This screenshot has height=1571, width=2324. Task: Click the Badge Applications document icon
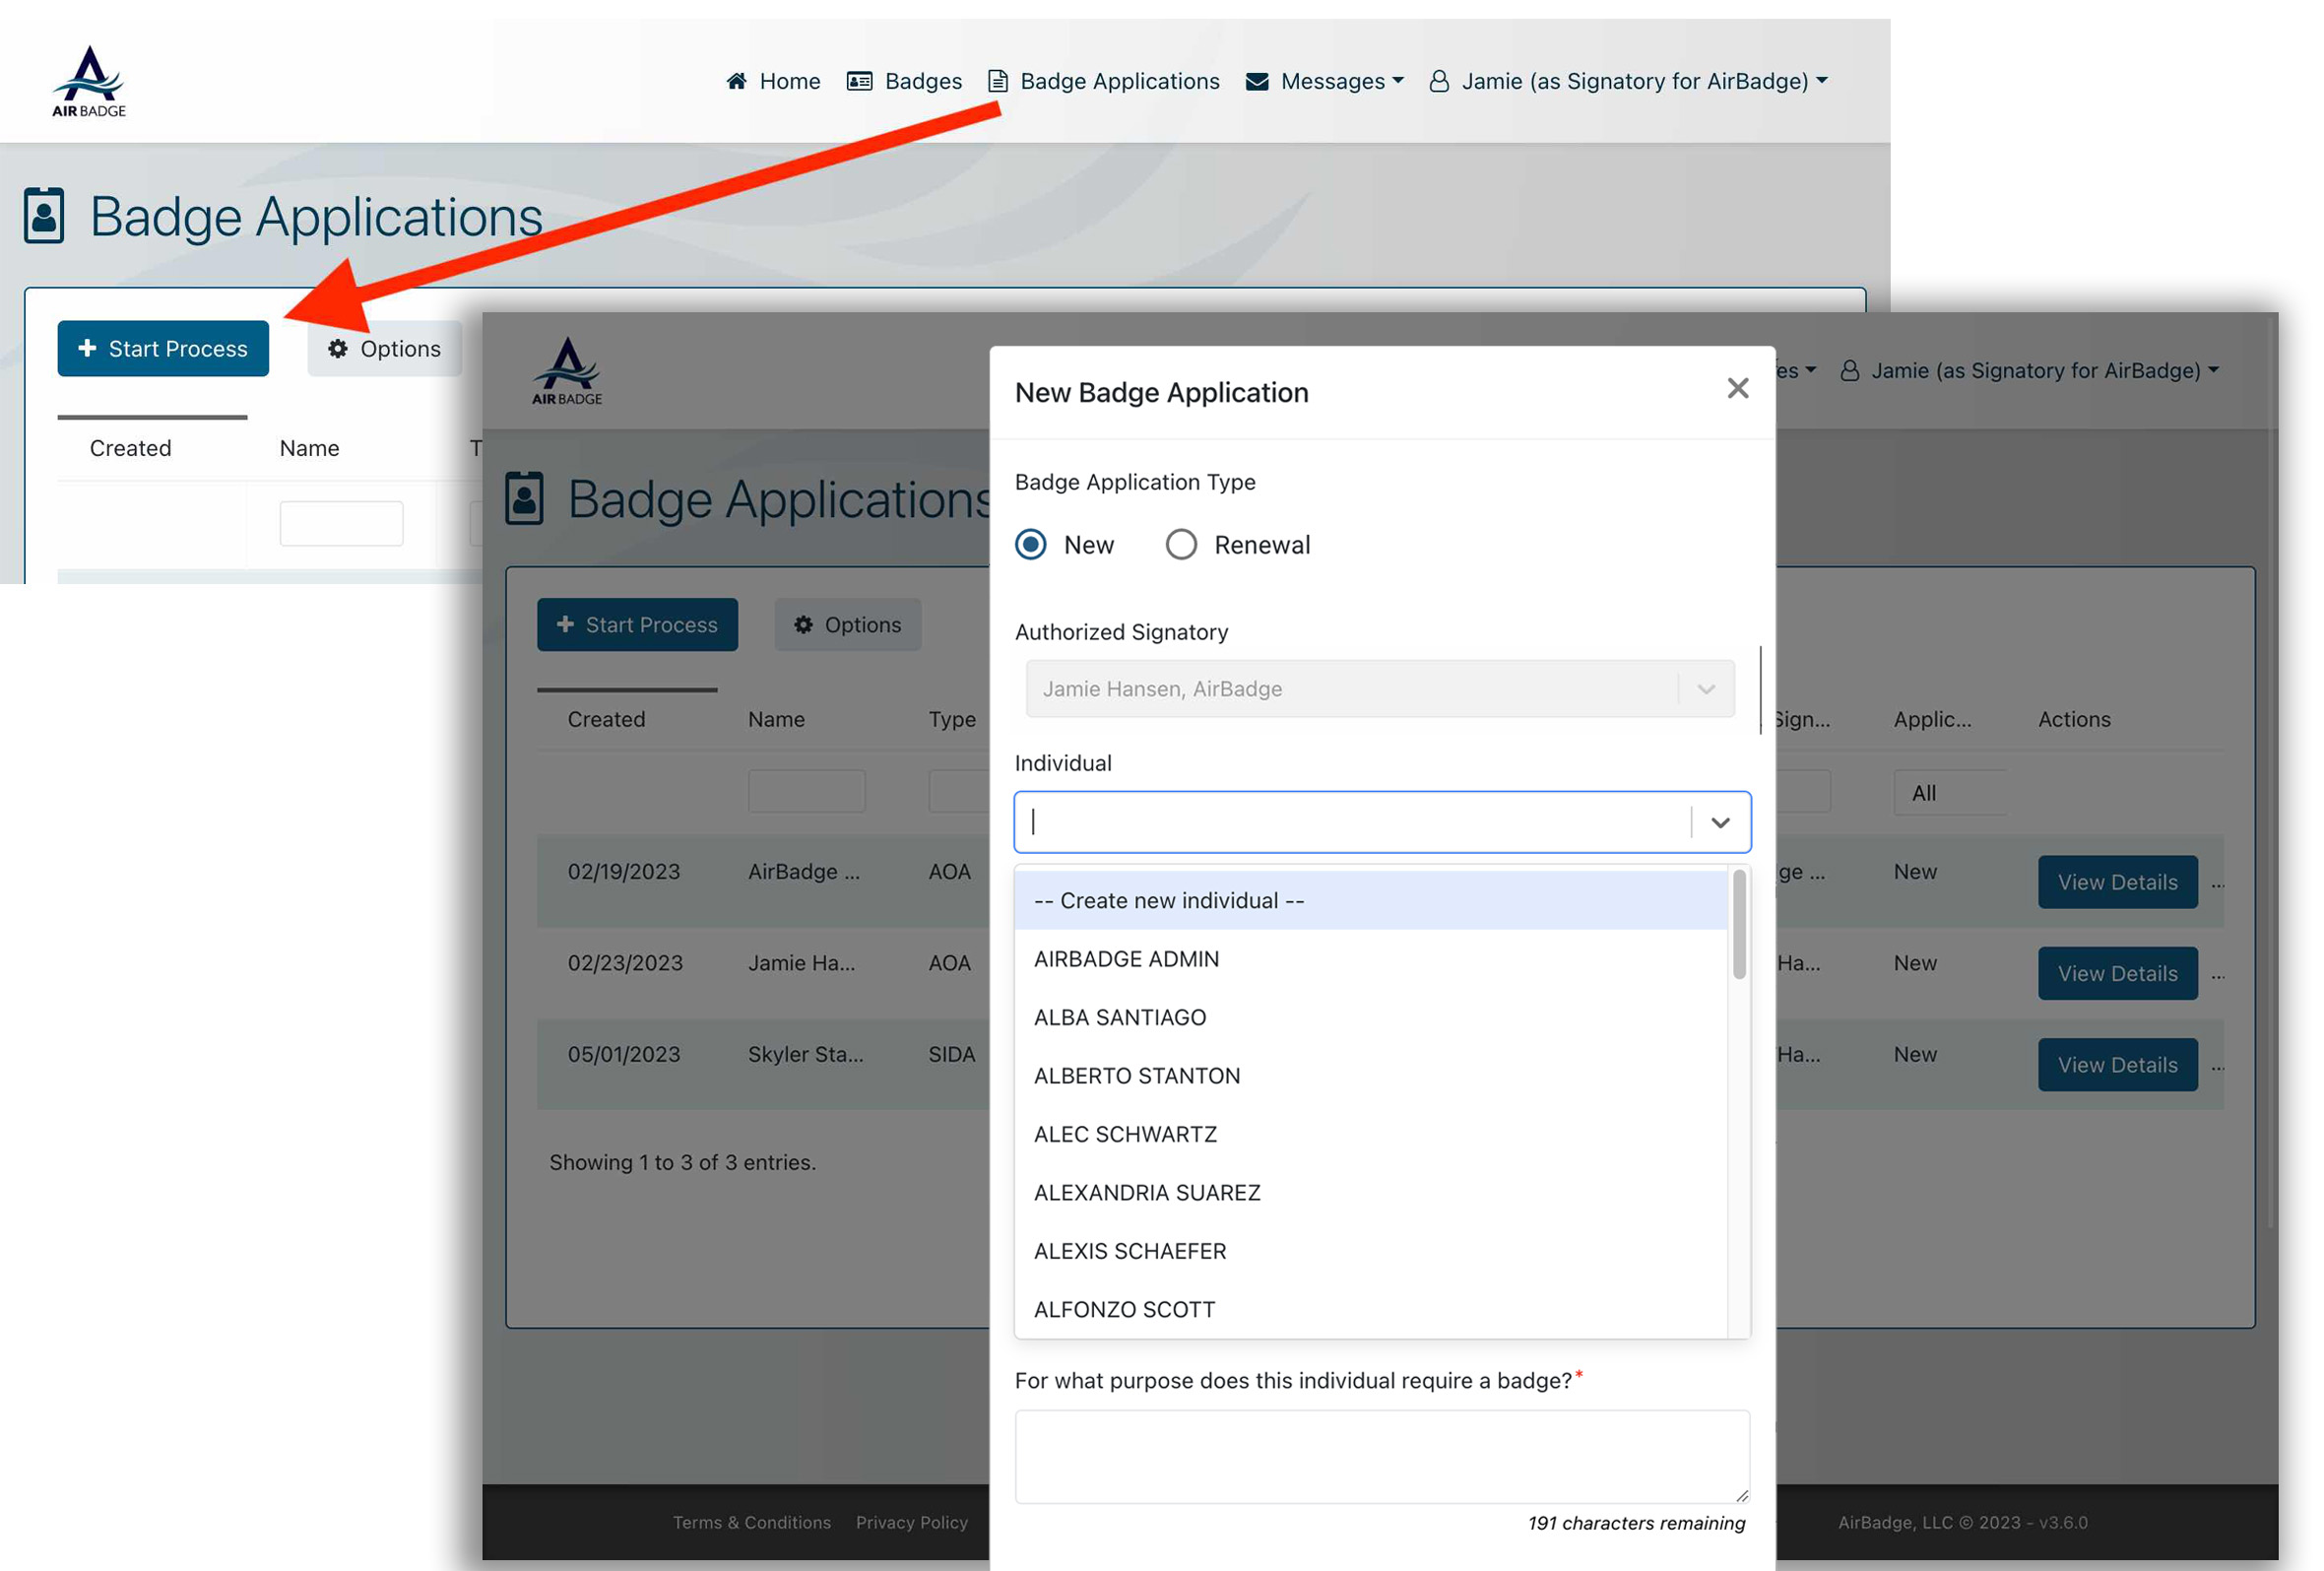pyautogui.click(x=997, y=81)
